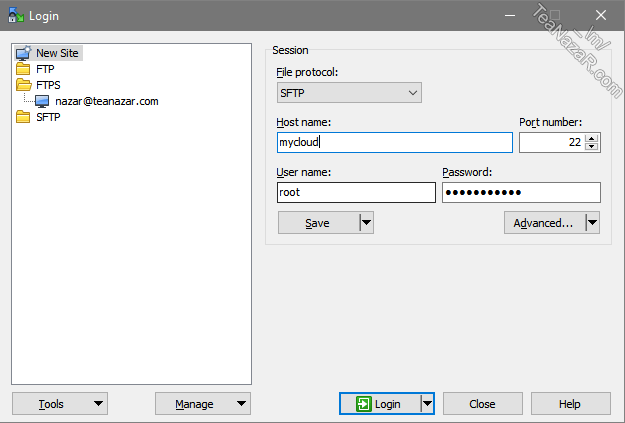625x423 pixels.
Task: Click the "FTPS" folder label
Action: point(48,85)
